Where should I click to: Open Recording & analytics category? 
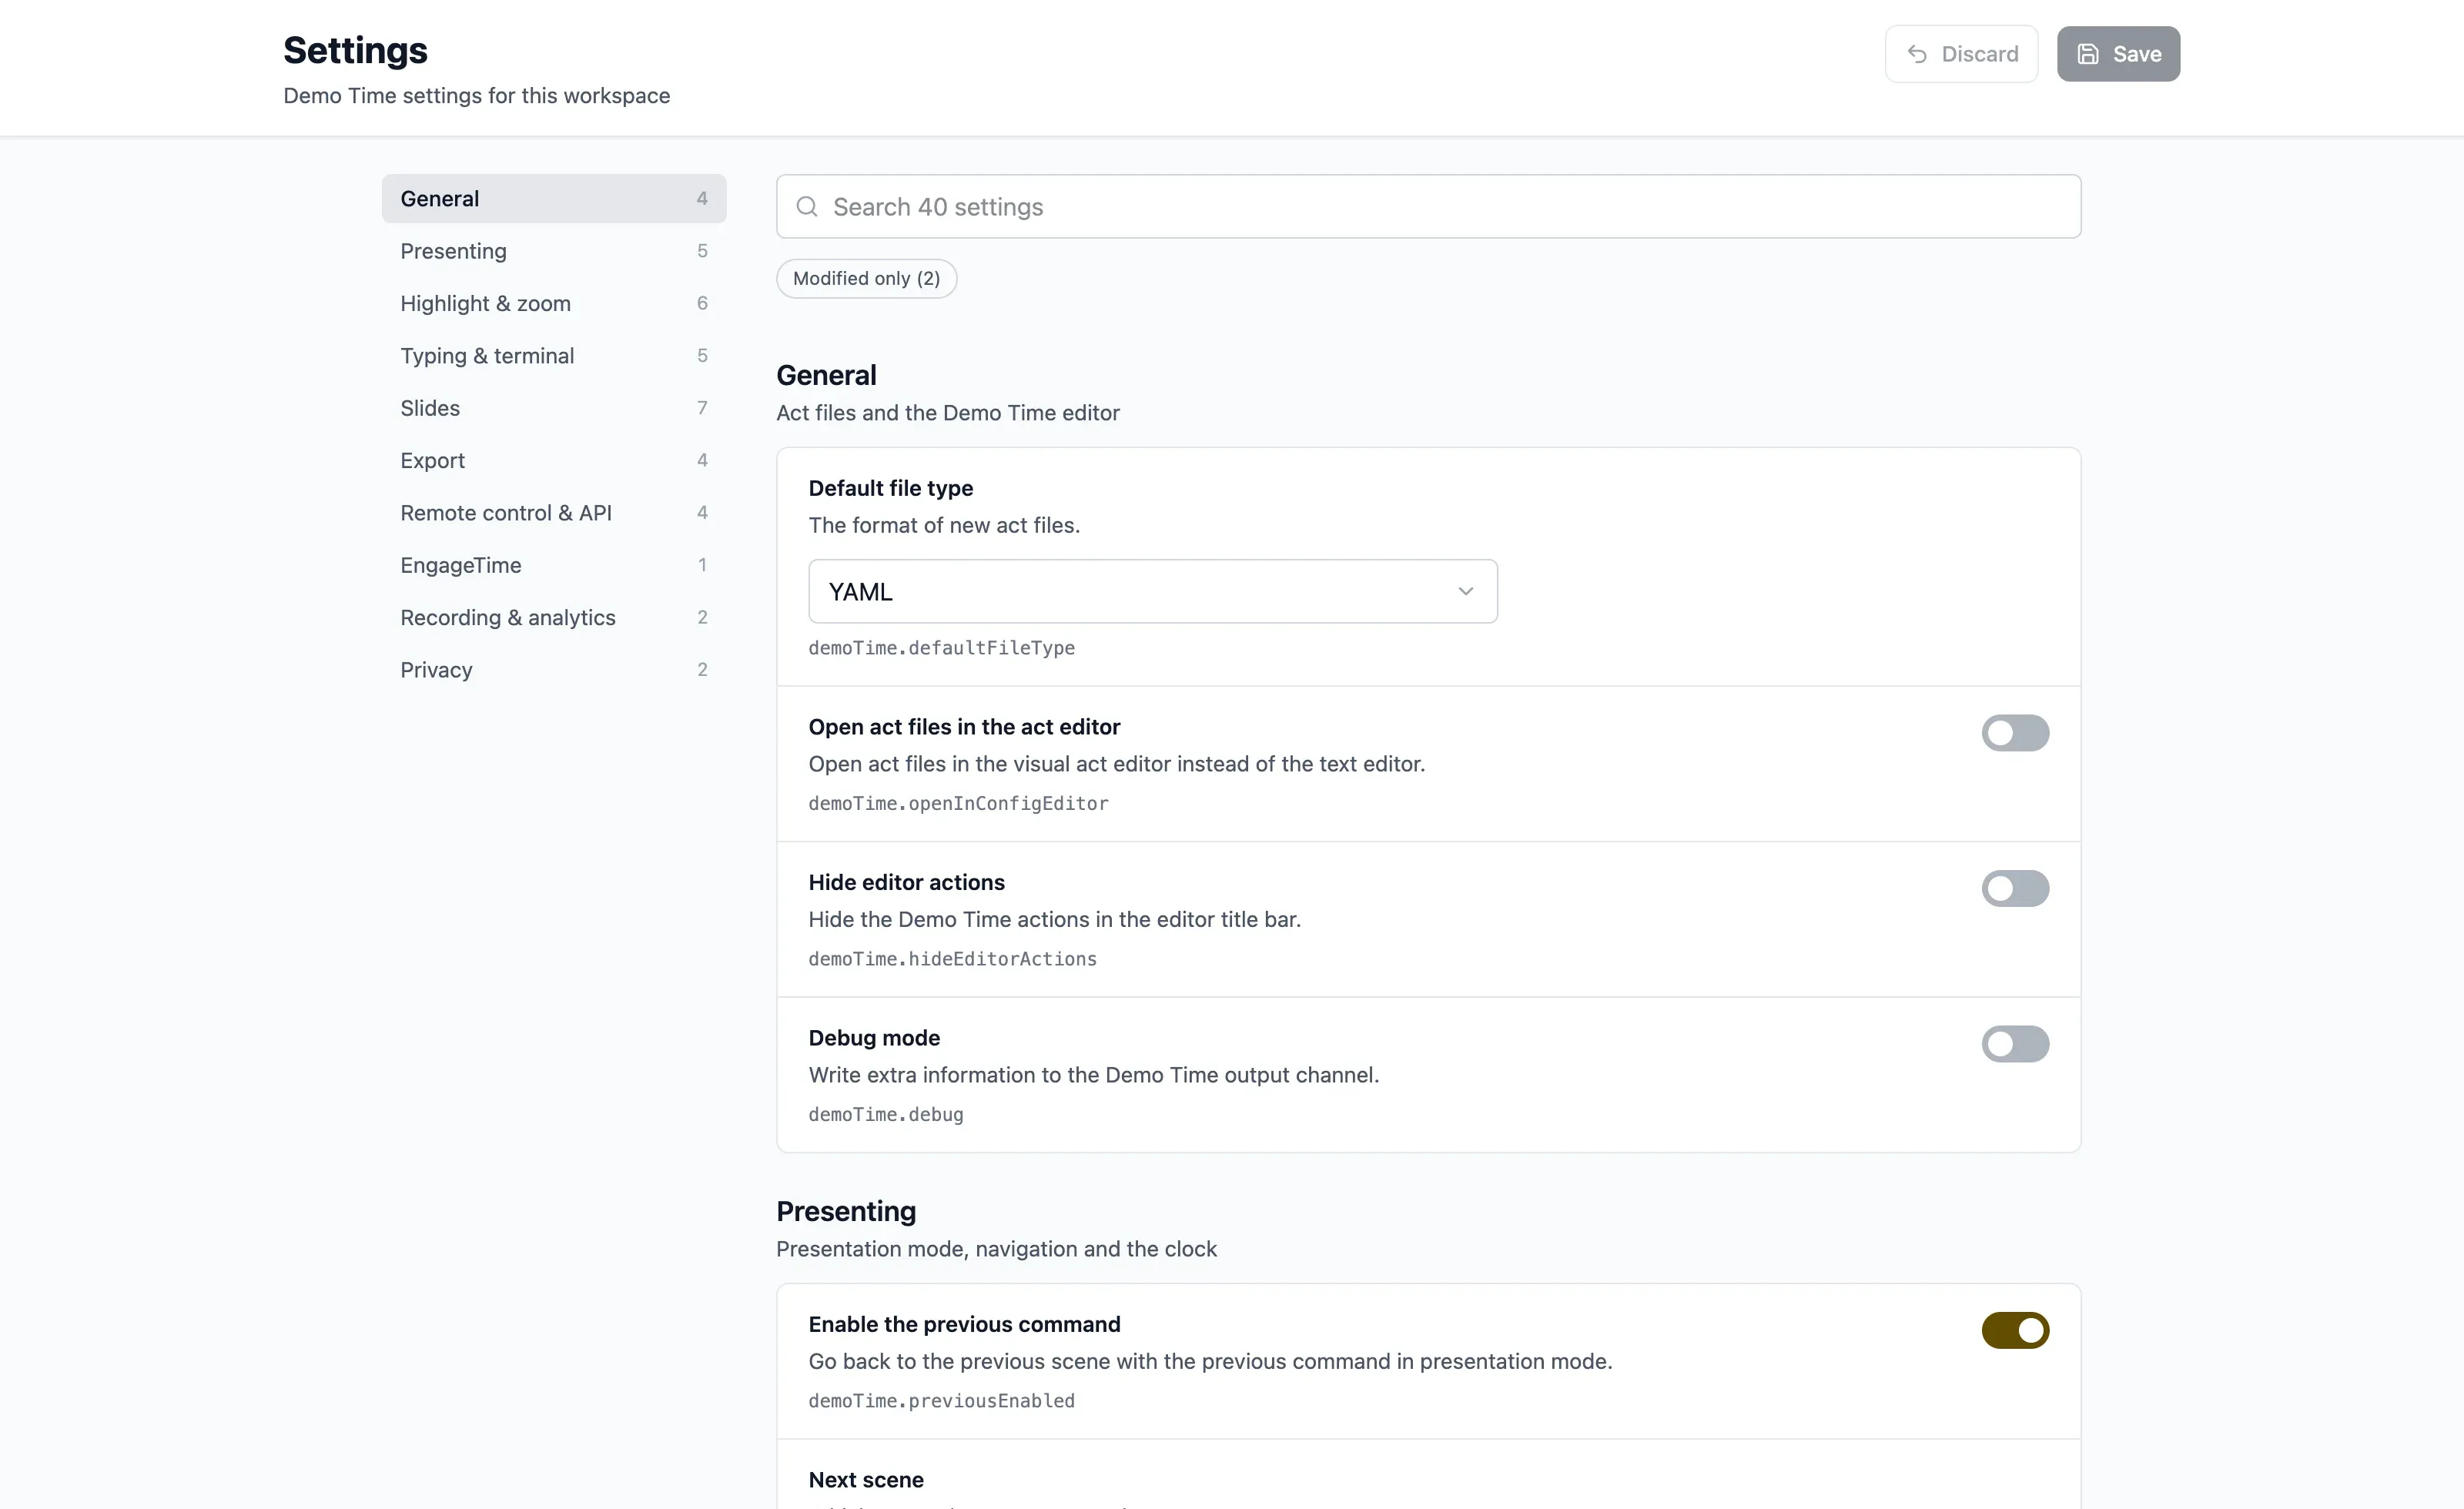pos(553,617)
